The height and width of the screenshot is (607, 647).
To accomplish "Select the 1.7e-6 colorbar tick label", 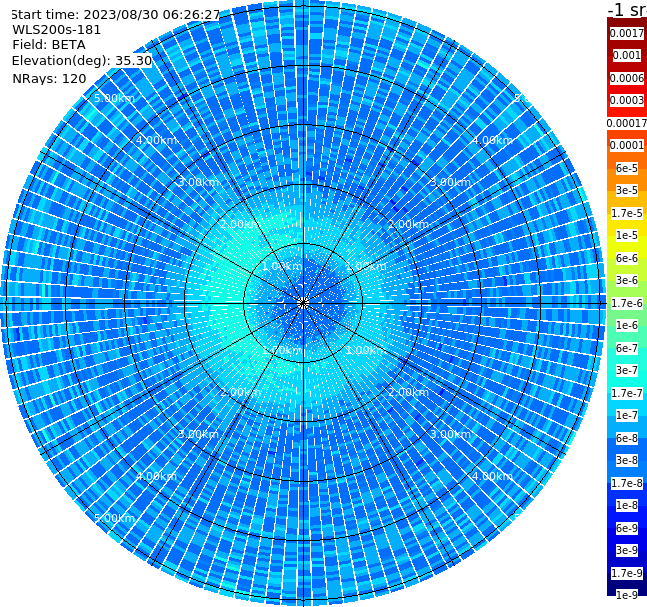I will (x=627, y=303).
